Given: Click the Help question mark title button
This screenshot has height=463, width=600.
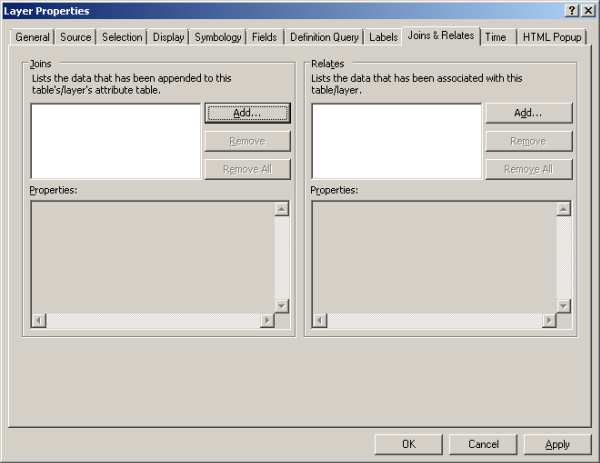Looking at the screenshot, I should click(x=571, y=10).
